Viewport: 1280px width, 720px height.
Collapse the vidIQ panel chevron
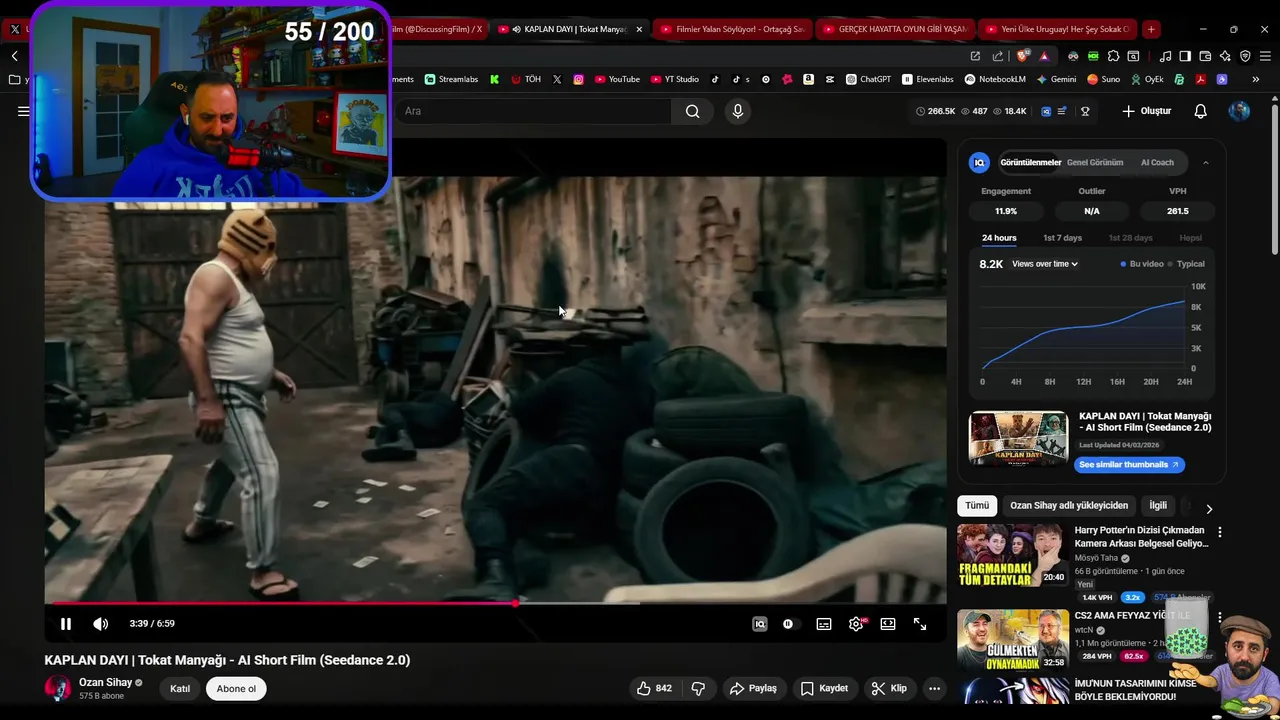(1205, 162)
